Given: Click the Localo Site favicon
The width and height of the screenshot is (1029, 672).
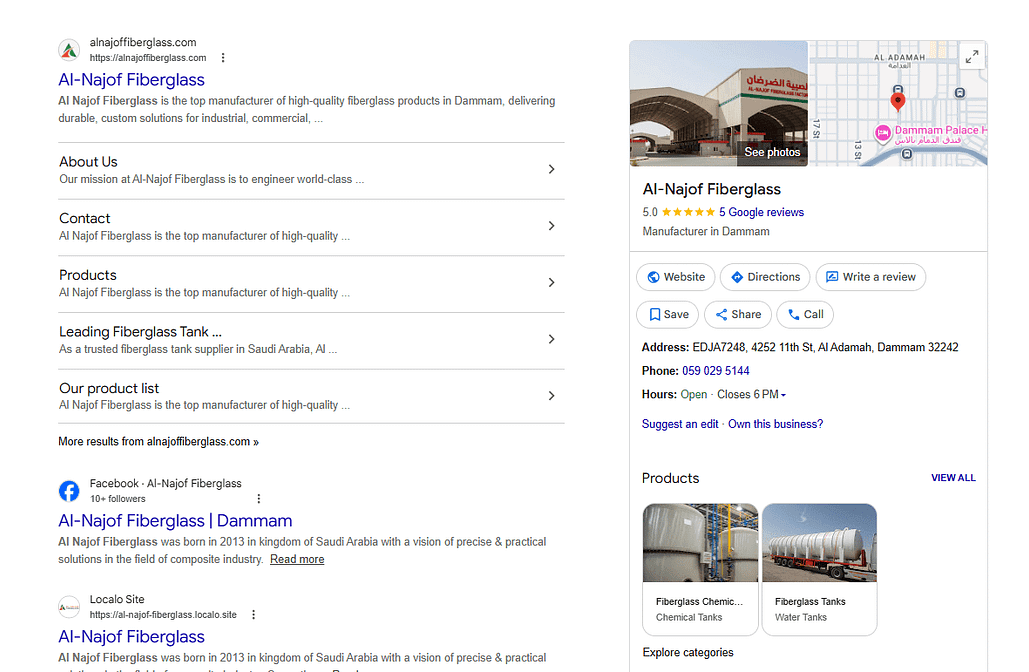Looking at the screenshot, I should (x=69, y=607).
